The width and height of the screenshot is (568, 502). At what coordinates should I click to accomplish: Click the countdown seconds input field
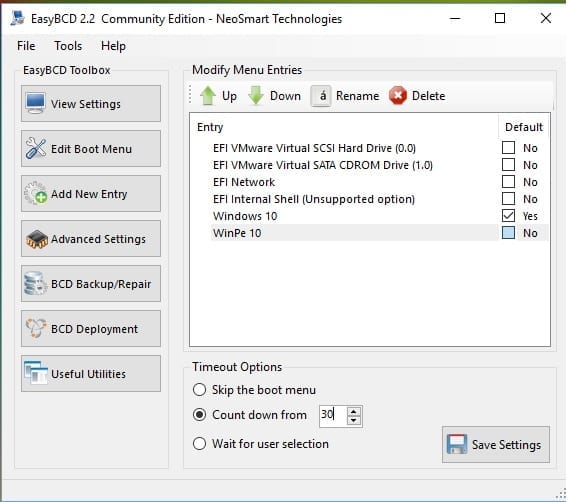pos(333,416)
